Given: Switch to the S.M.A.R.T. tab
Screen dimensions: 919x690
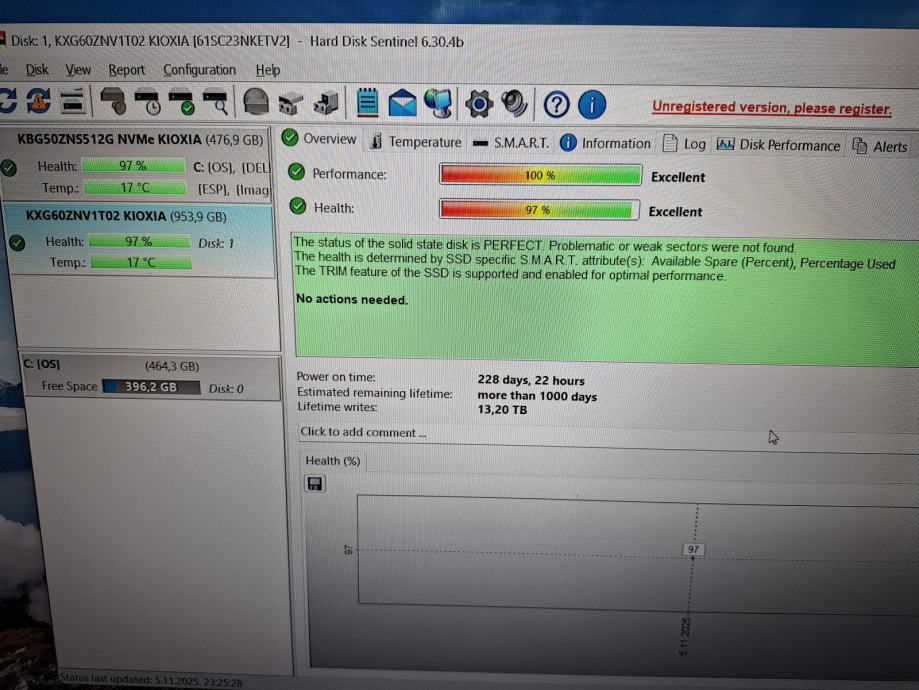Looking at the screenshot, I should tap(511, 143).
